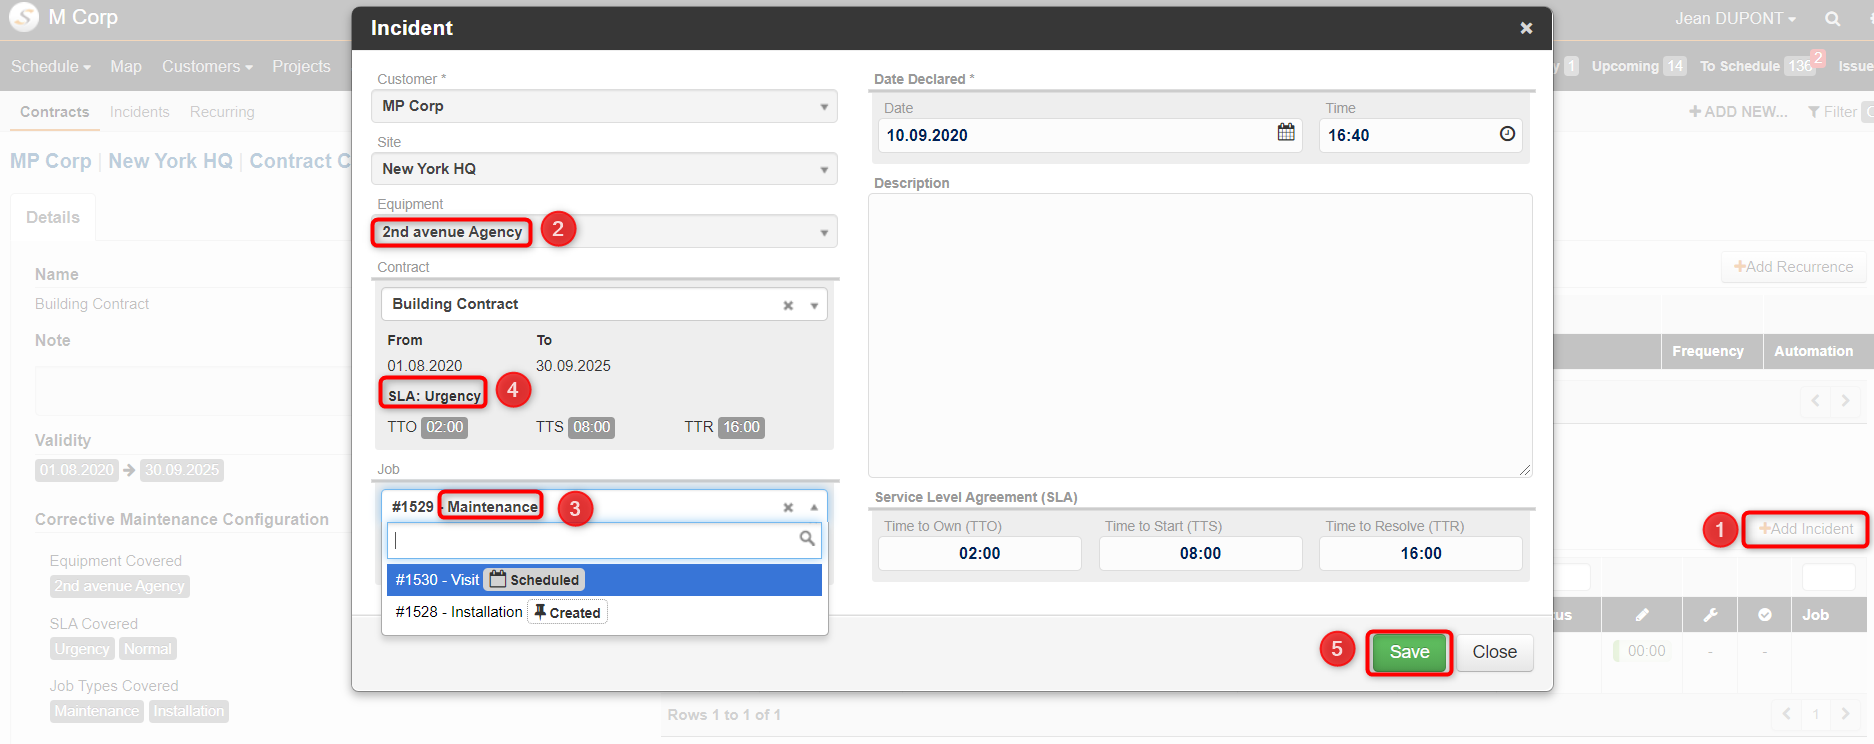
Task: Clear the selected #1529 Maintenance job
Action: coord(788,508)
